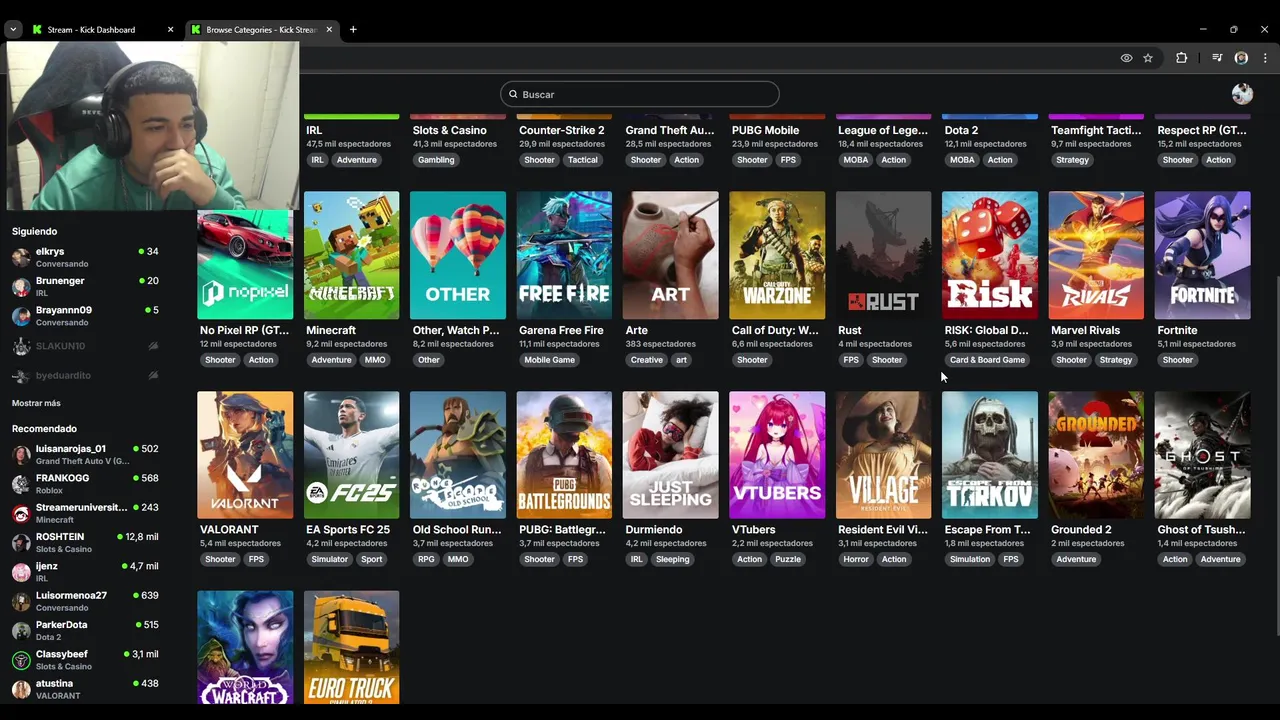
Task: Open Grounded 2 title link
Action: [x=1081, y=530]
